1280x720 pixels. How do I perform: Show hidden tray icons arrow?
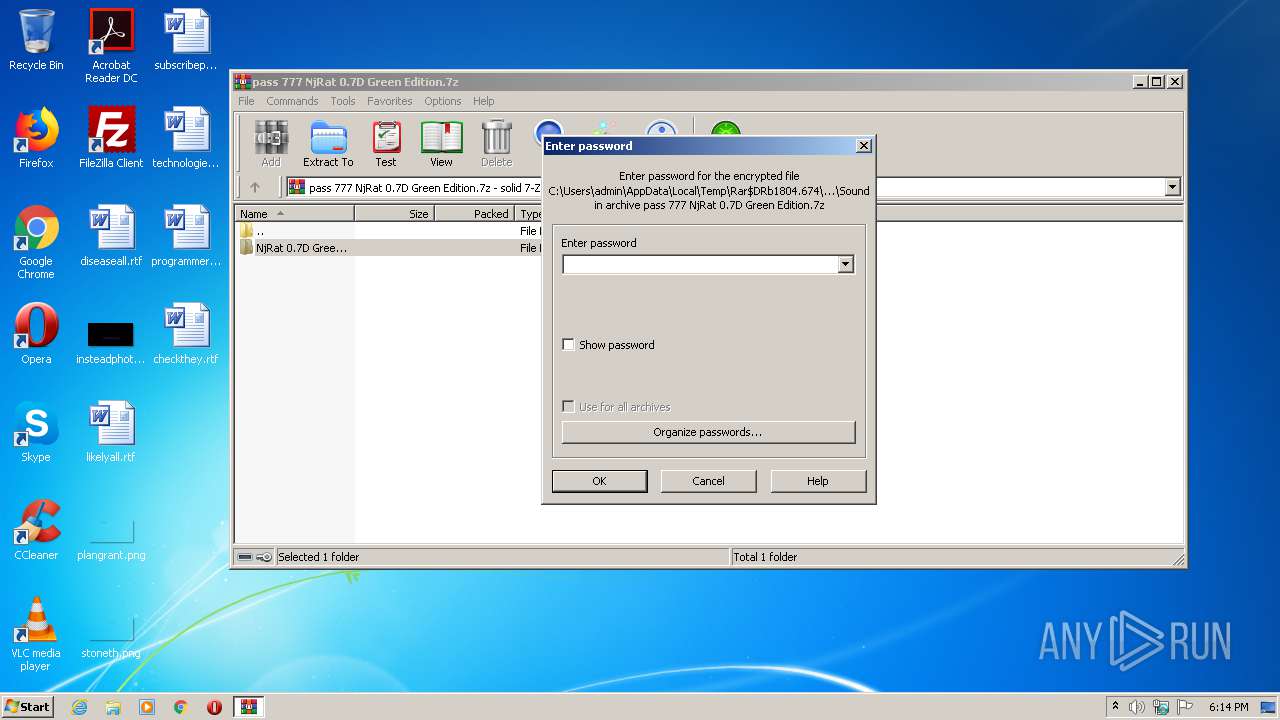point(1115,707)
